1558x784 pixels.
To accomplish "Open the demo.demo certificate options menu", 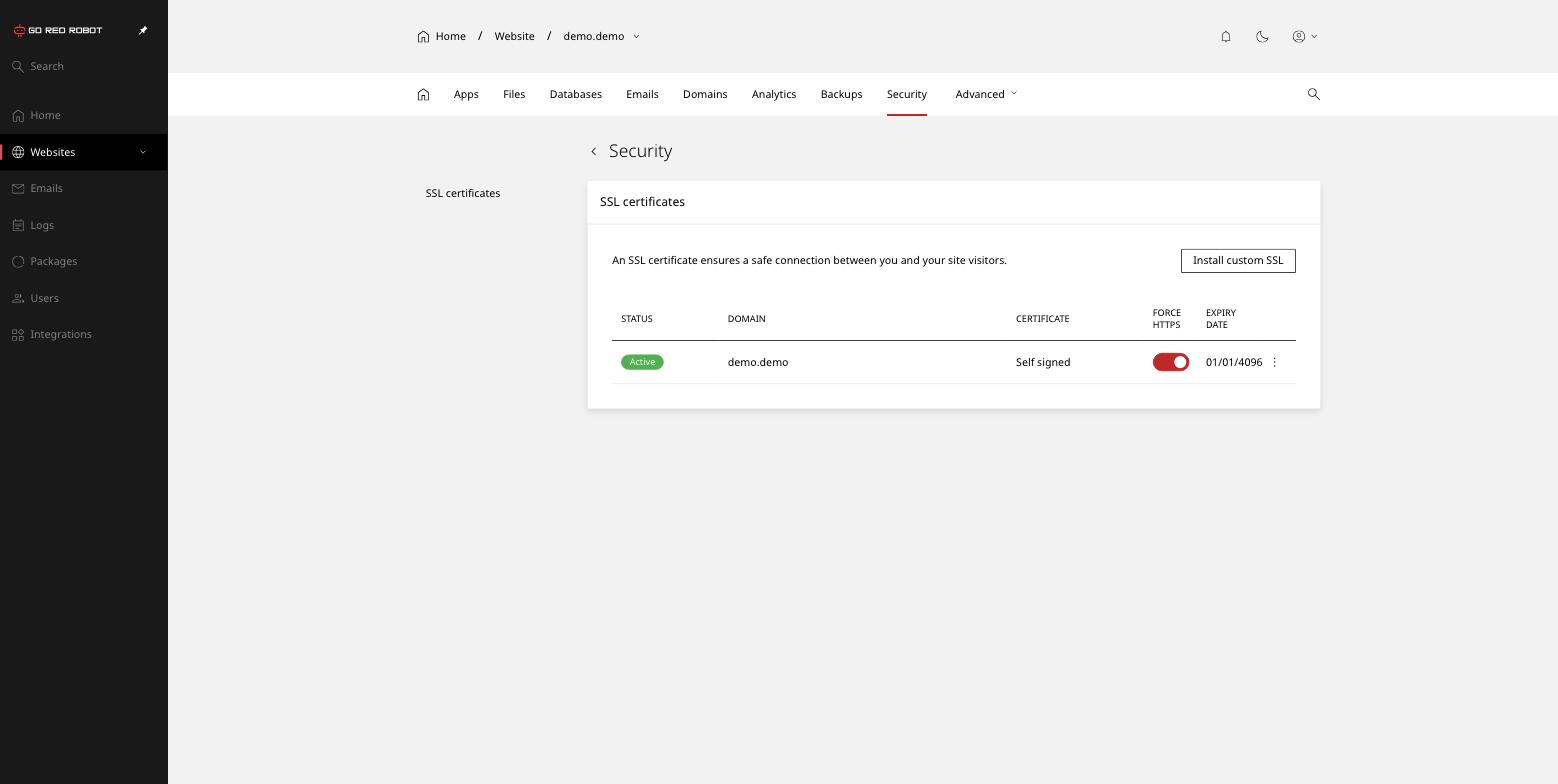I will [1274, 362].
